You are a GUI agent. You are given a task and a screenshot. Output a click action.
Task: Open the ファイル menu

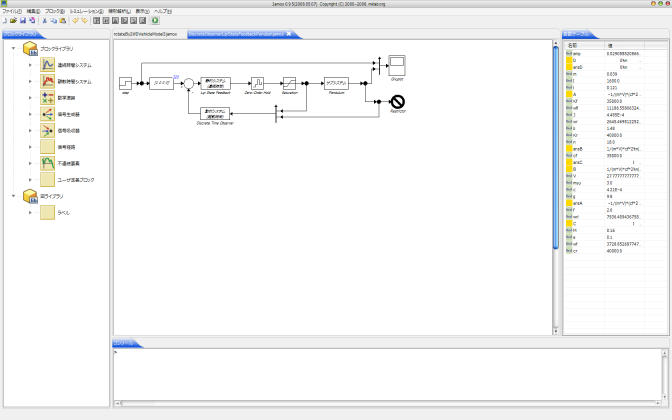tap(11, 10)
